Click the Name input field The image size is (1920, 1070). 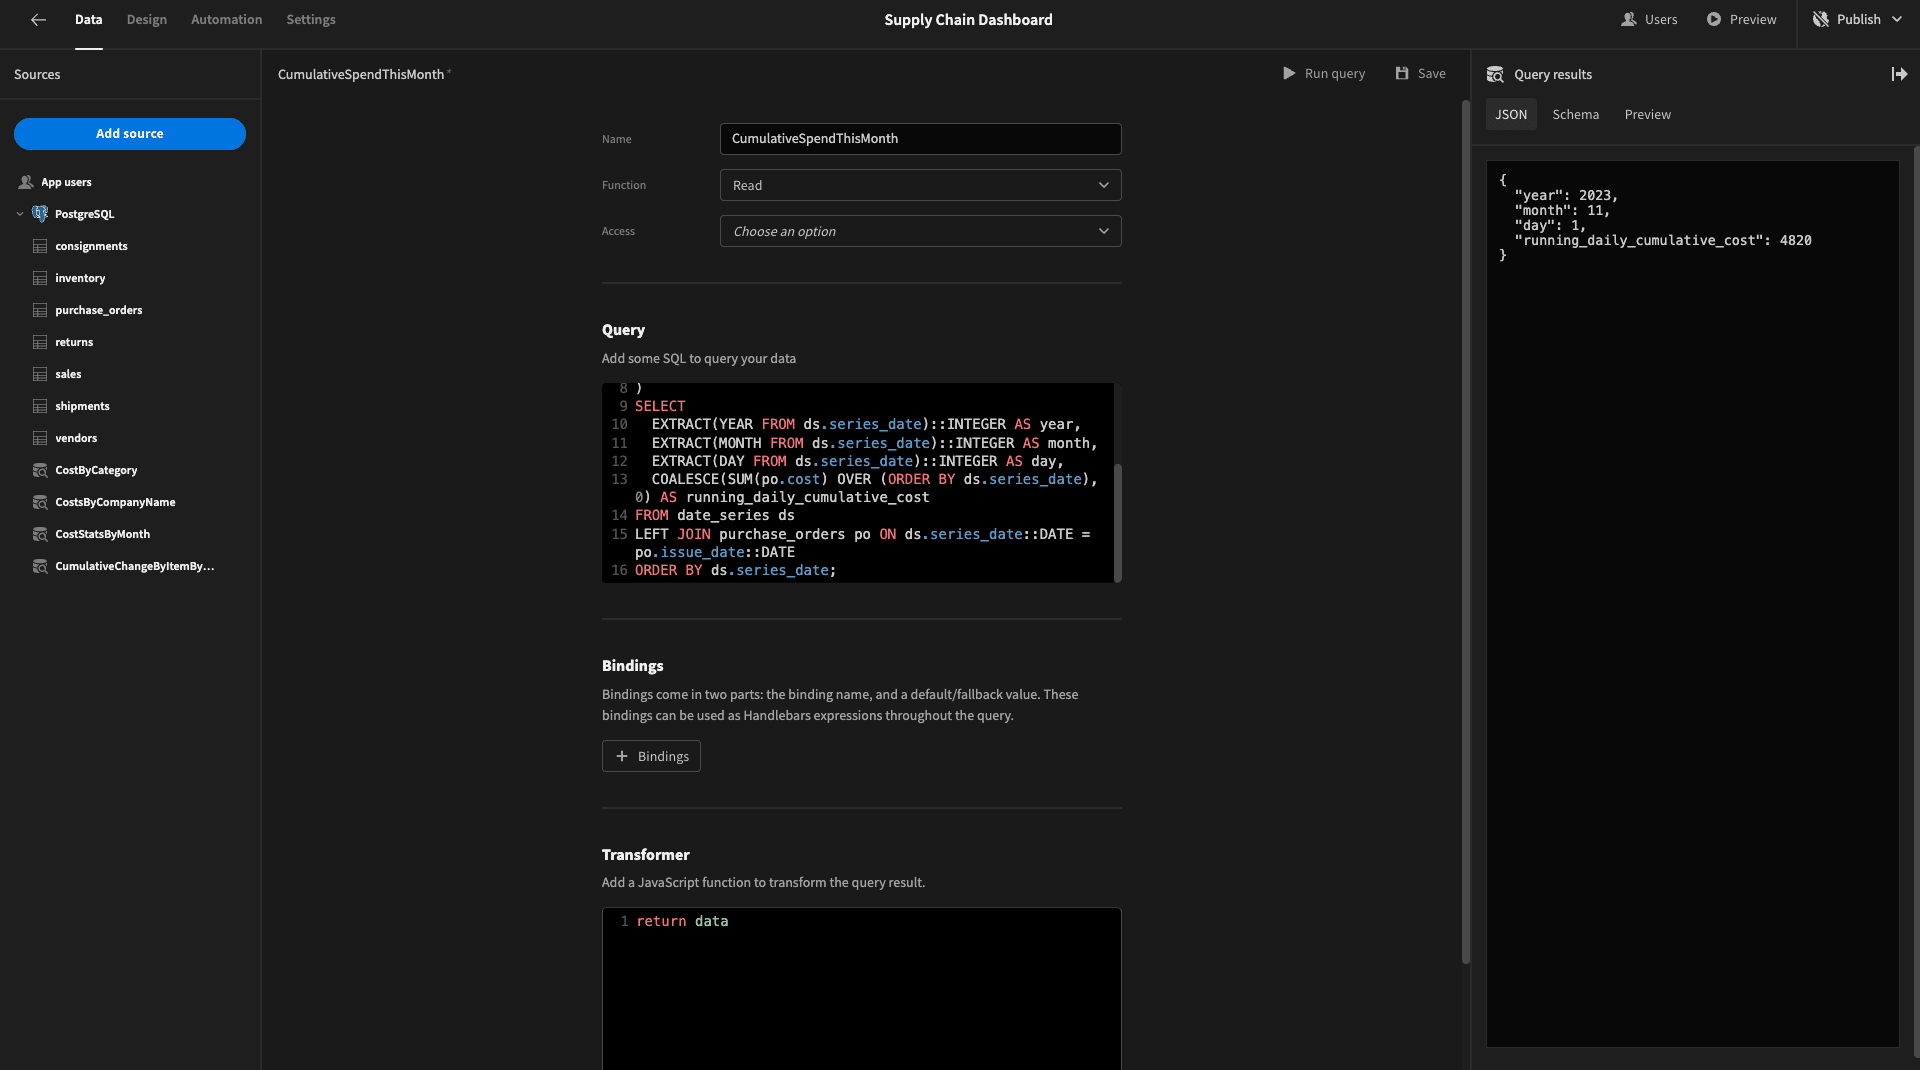tap(920, 139)
